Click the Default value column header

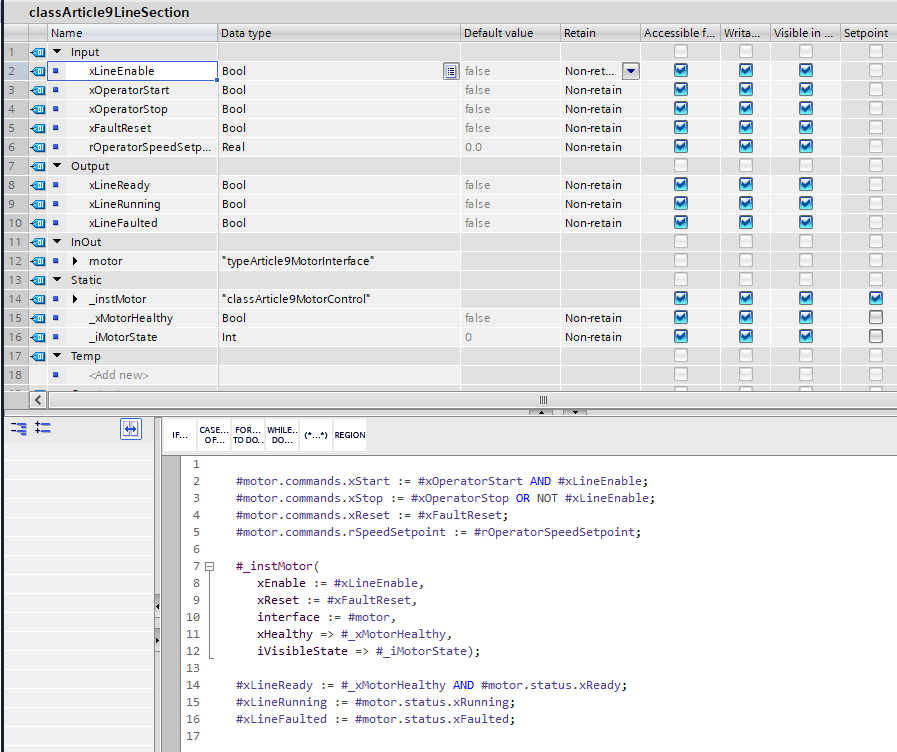[510, 33]
